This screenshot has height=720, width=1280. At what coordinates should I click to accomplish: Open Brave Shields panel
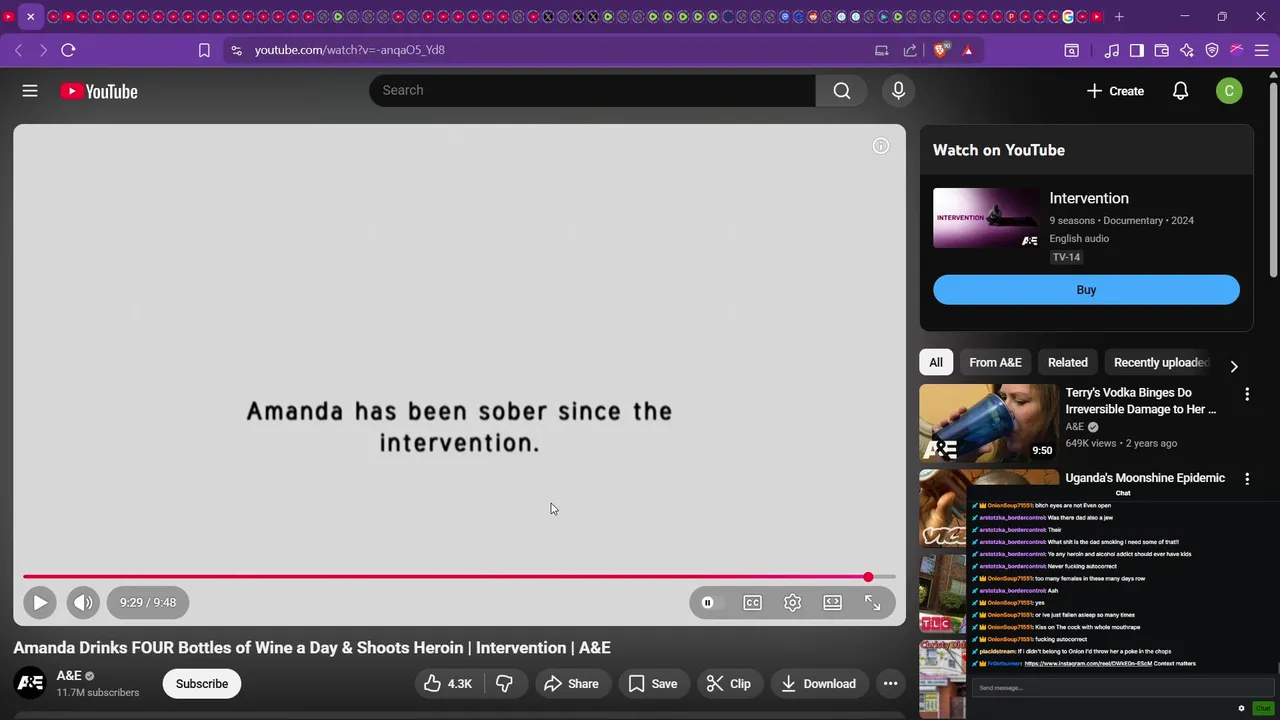940,50
